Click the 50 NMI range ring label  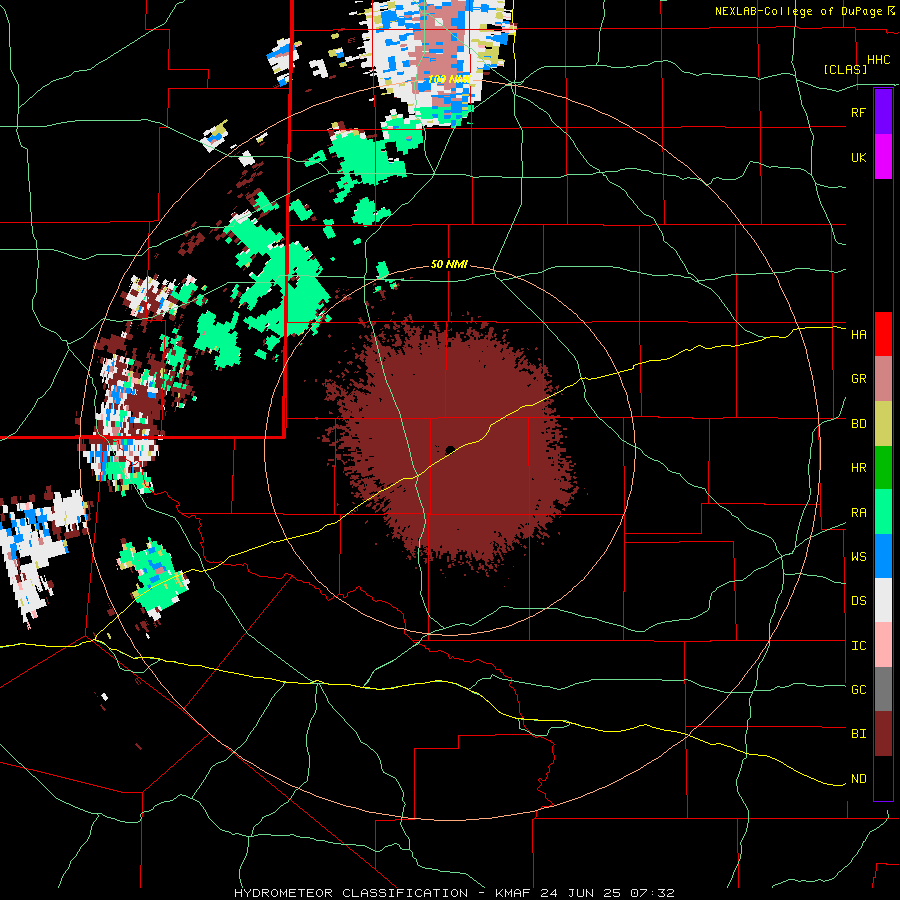pyautogui.click(x=449, y=264)
